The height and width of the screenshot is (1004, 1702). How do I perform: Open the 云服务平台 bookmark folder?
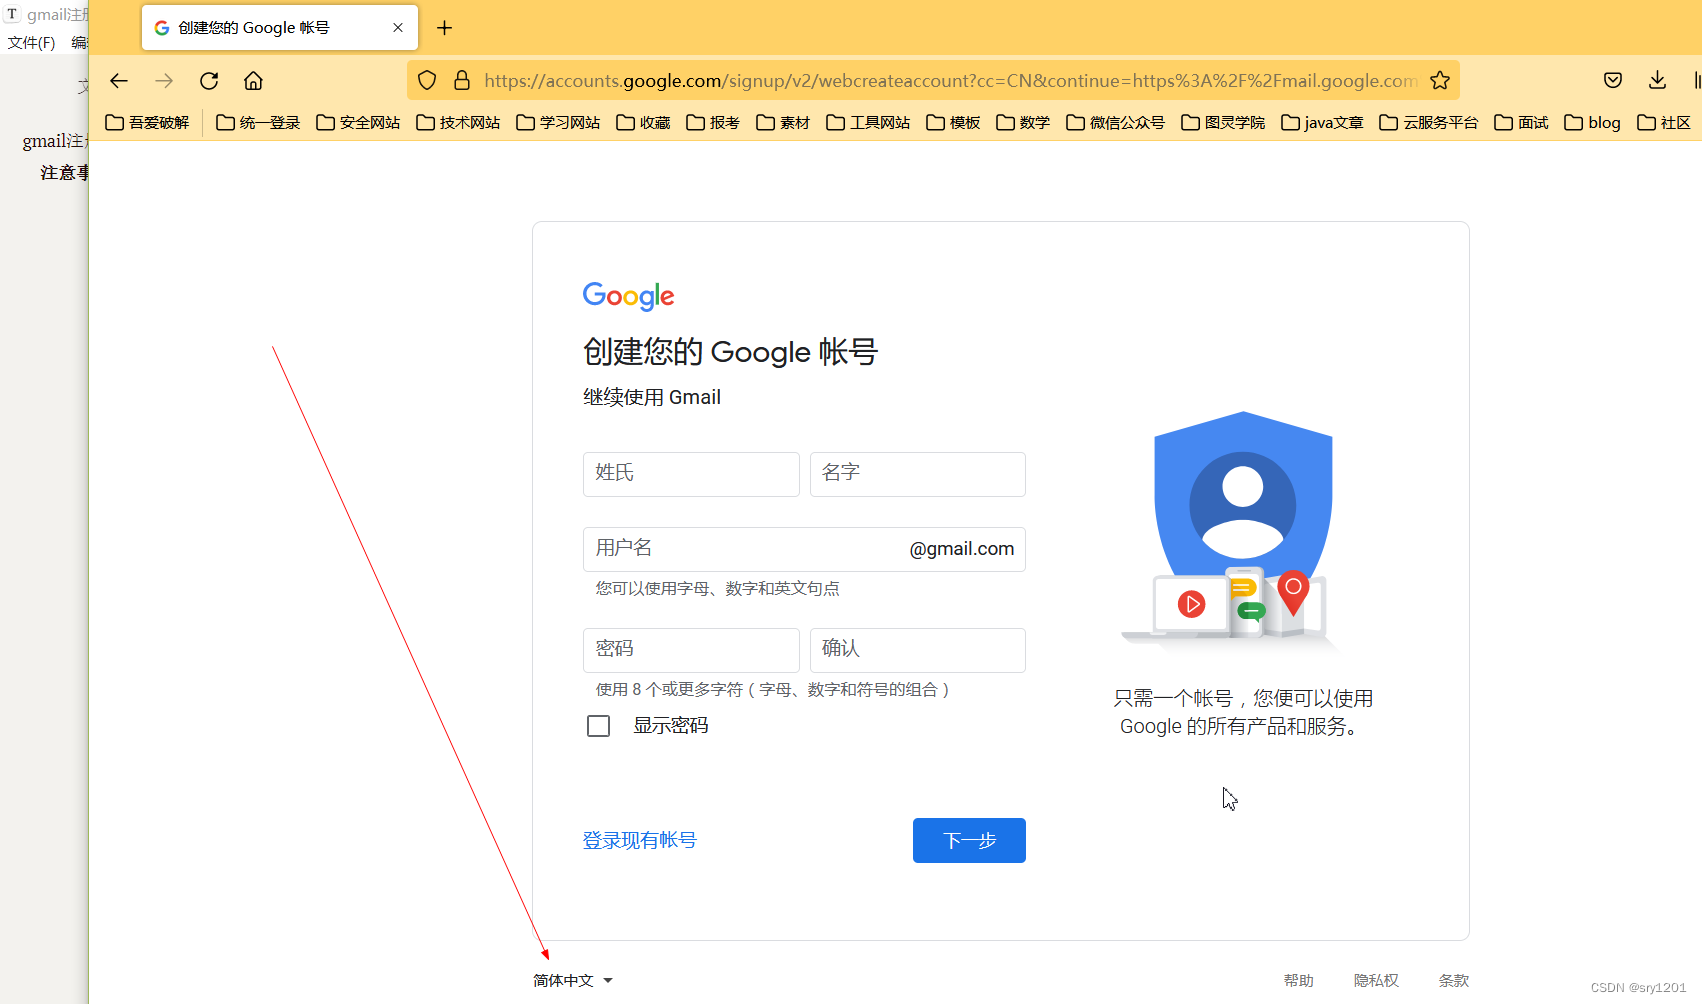pos(1429,122)
